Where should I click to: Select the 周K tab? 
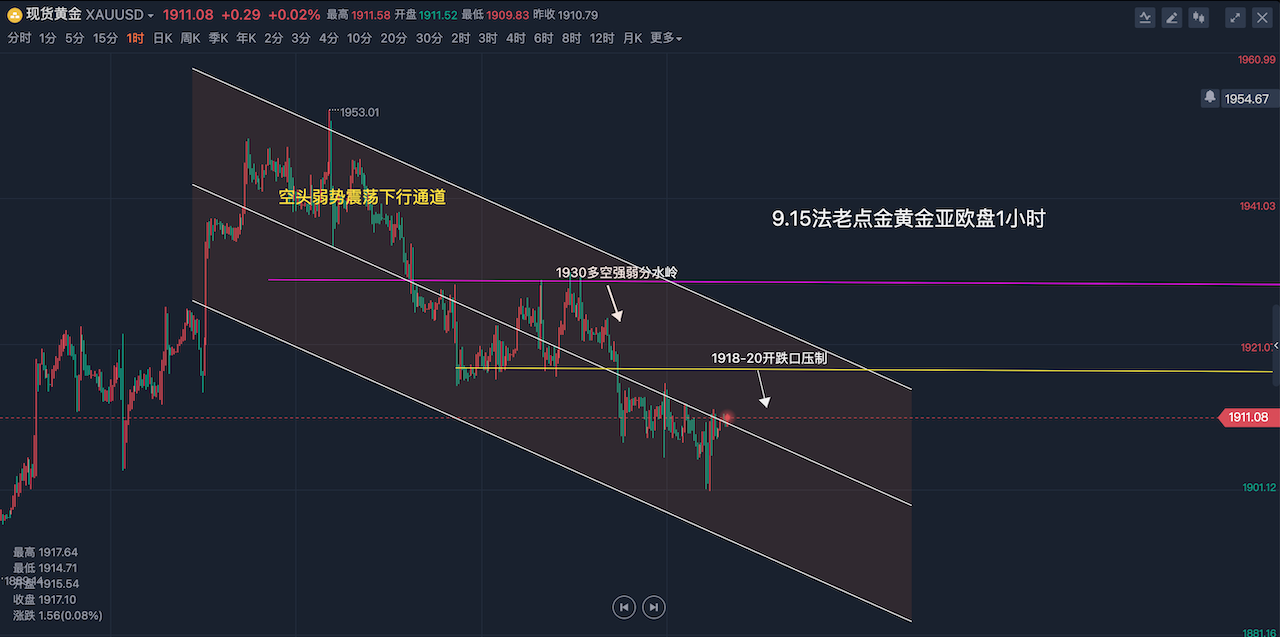[190, 38]
